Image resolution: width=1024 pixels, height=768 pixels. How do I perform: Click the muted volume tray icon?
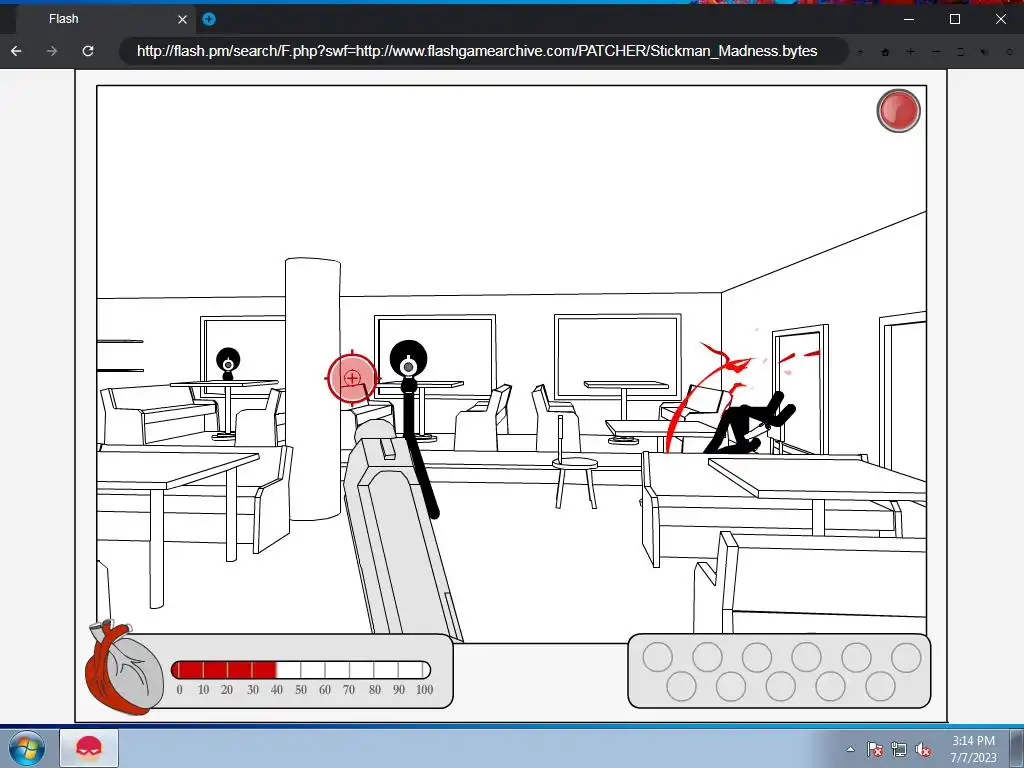(x=923, y=749)
